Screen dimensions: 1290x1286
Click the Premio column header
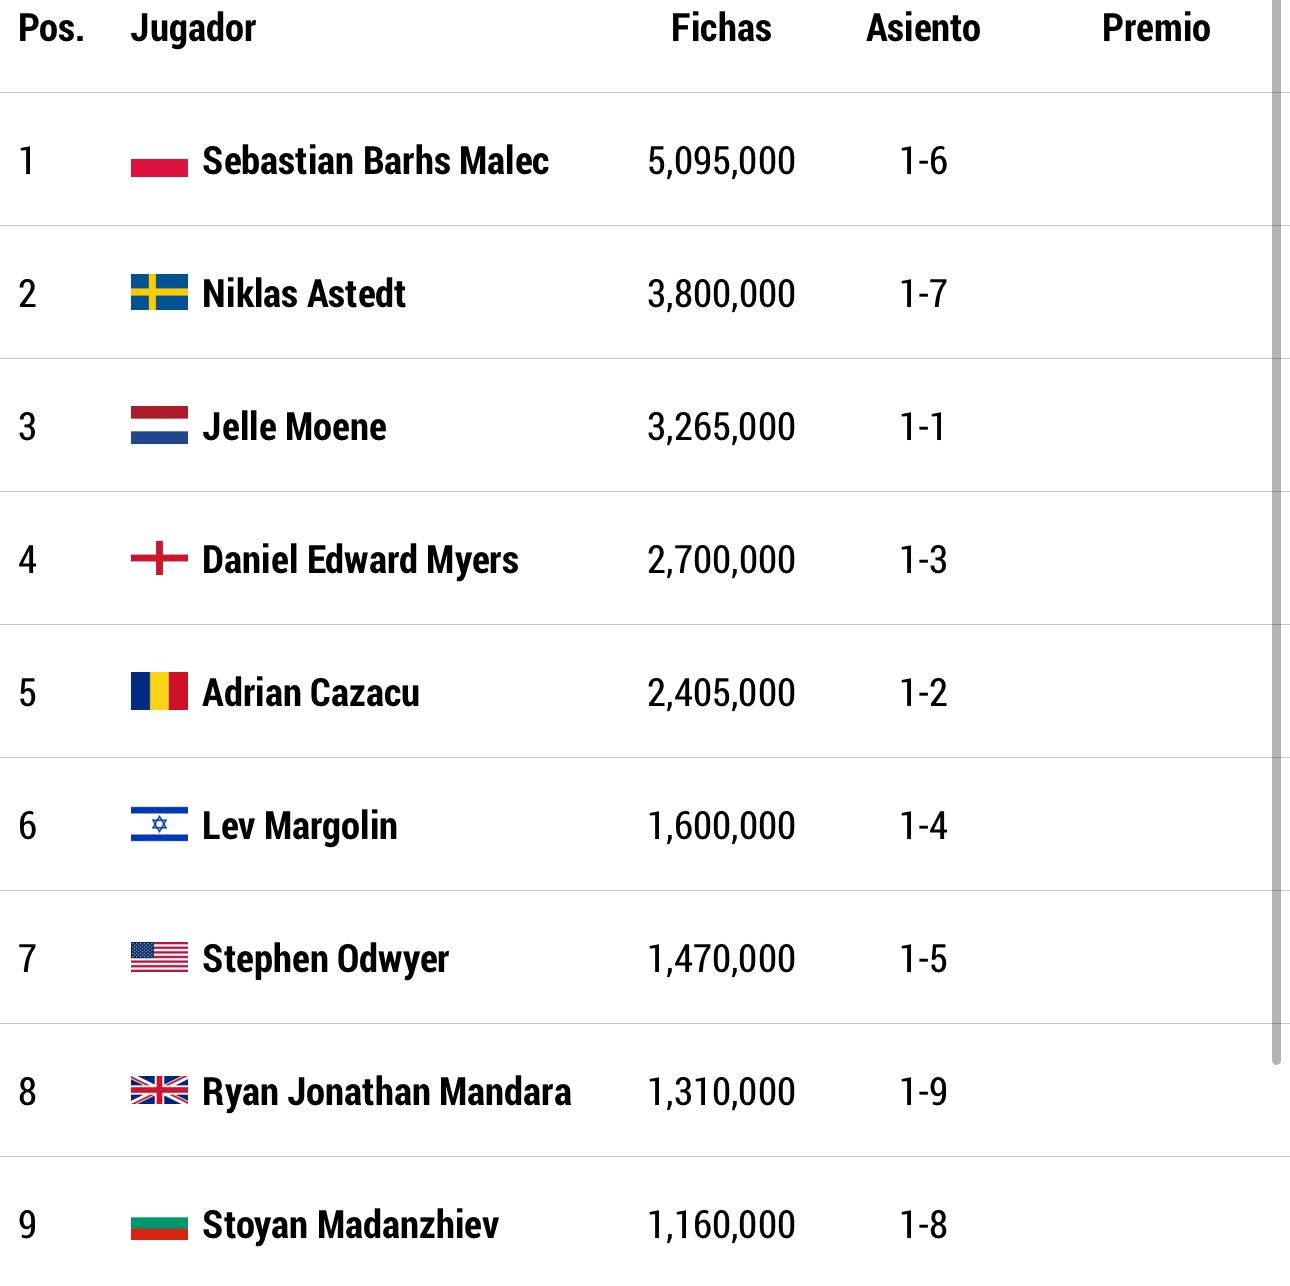point(1156,28)
